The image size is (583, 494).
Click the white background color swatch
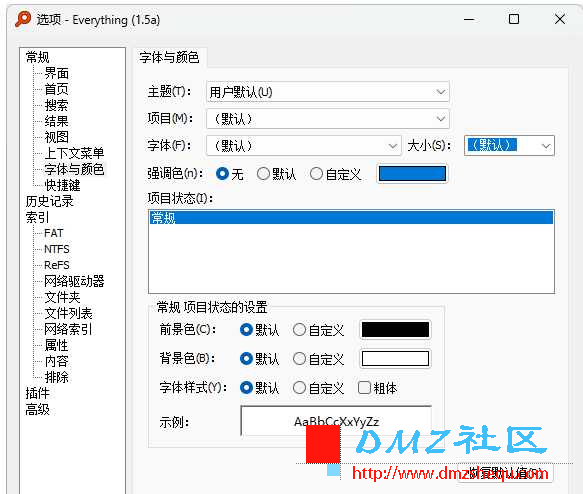tap(395, 359)
